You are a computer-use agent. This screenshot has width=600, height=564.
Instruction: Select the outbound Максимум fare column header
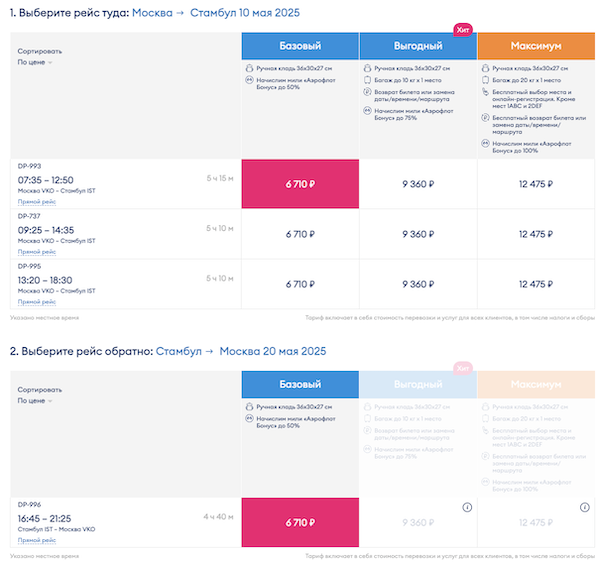click(x=535, y=45)
